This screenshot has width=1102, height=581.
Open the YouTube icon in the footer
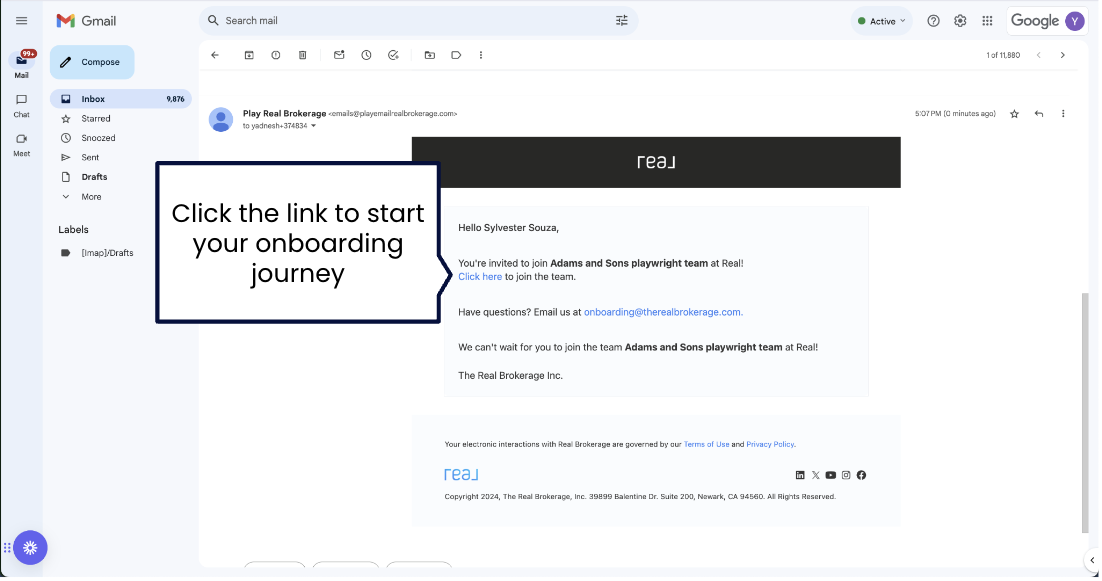[x=831, y=476]
